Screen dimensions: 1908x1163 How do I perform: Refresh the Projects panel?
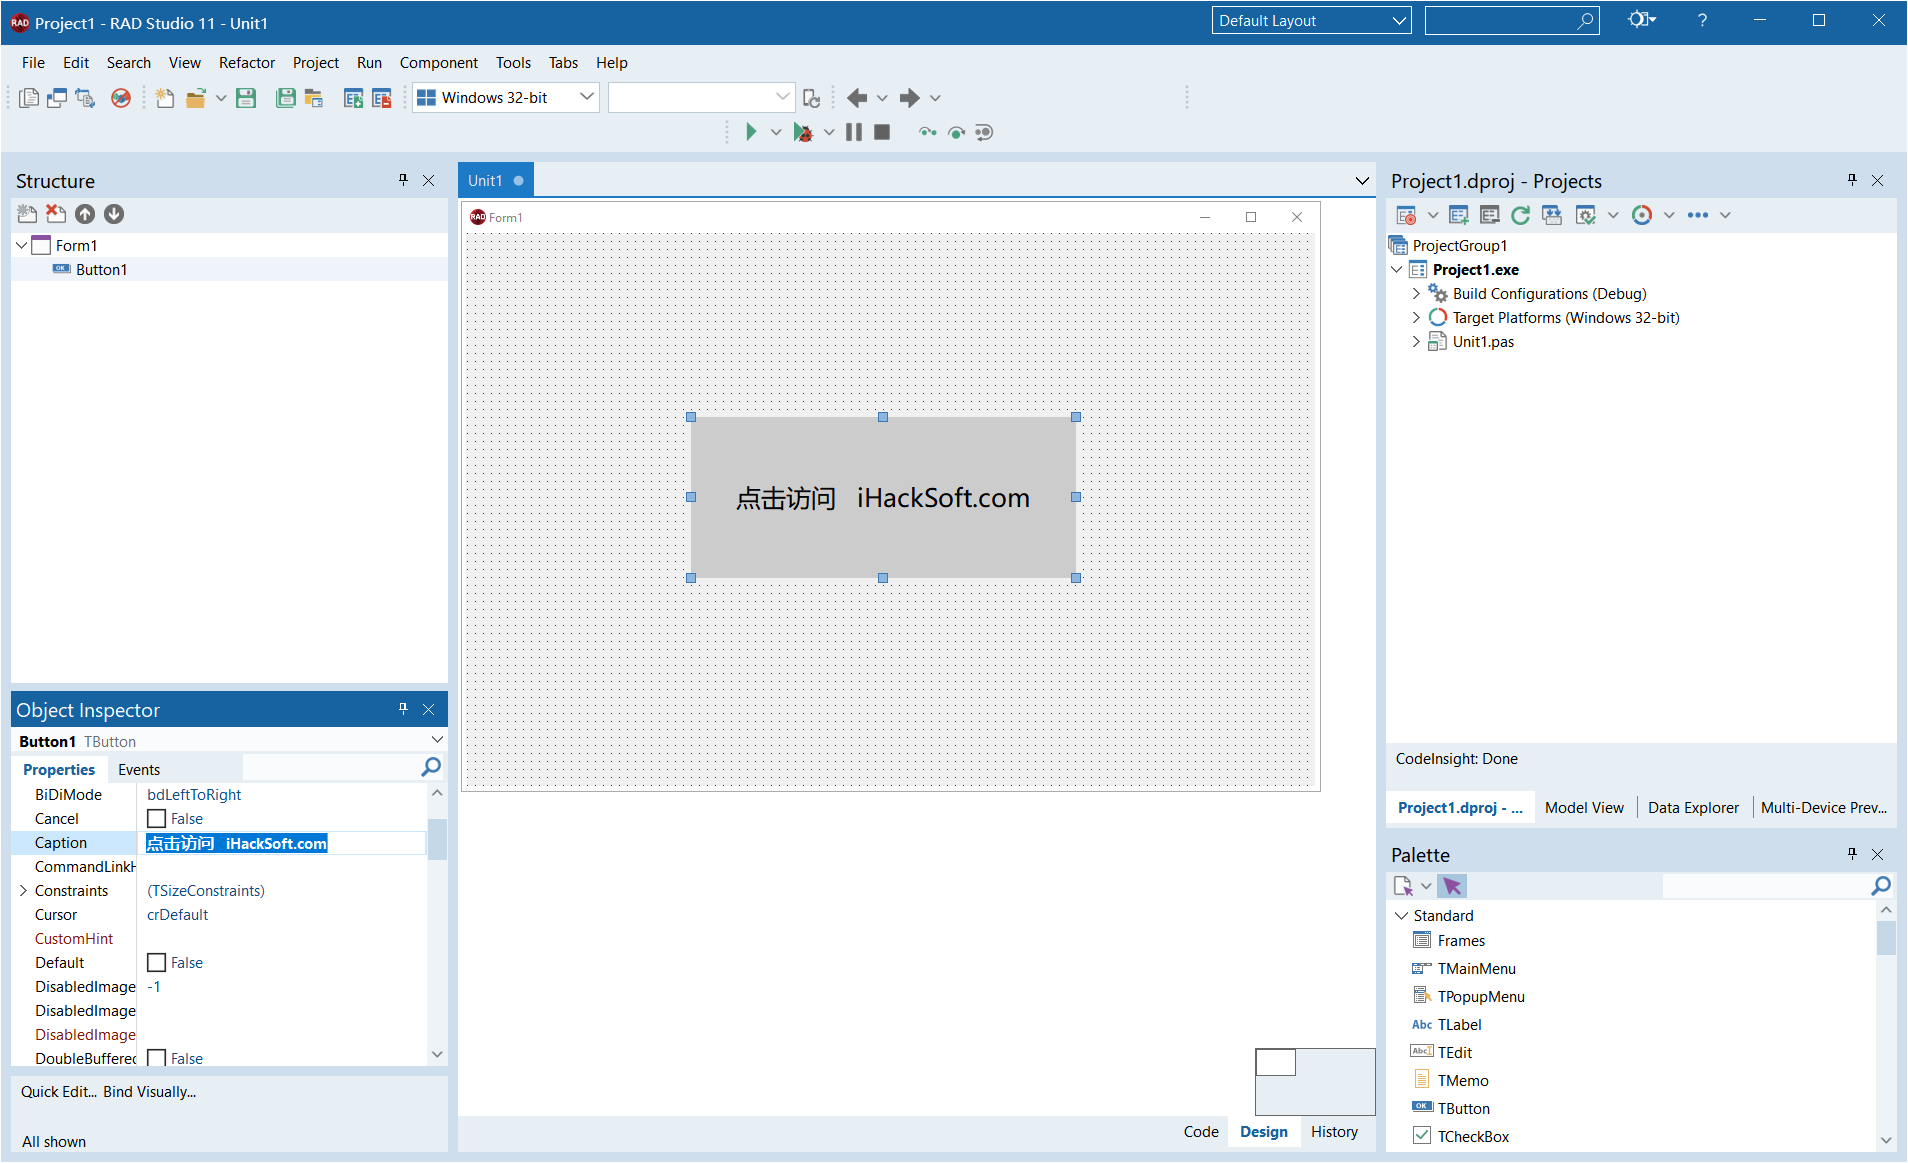tap(1521, 215)
